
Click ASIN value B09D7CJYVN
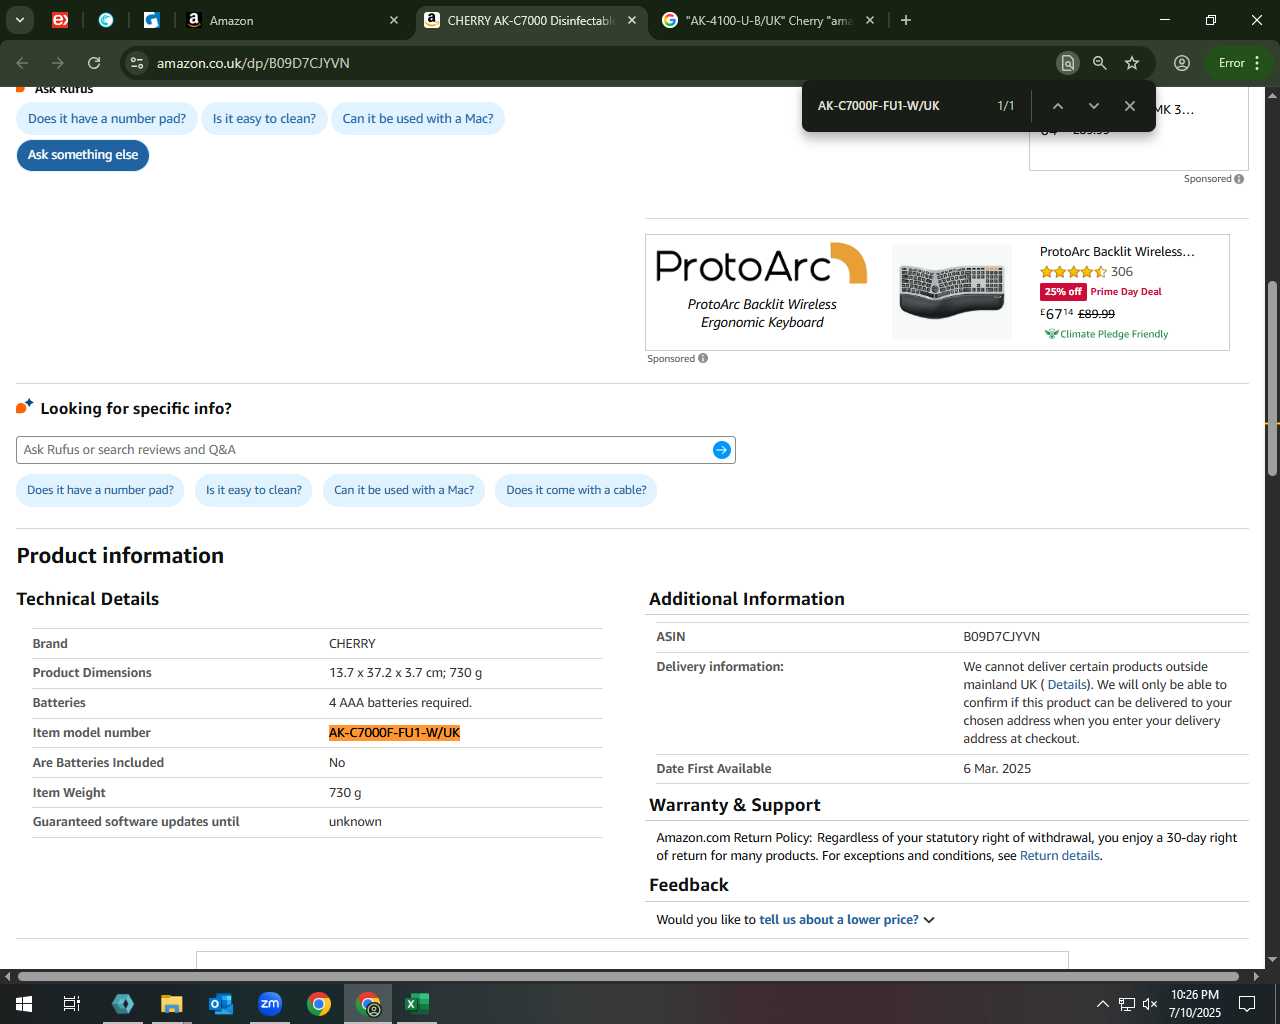click(1001, 637)
